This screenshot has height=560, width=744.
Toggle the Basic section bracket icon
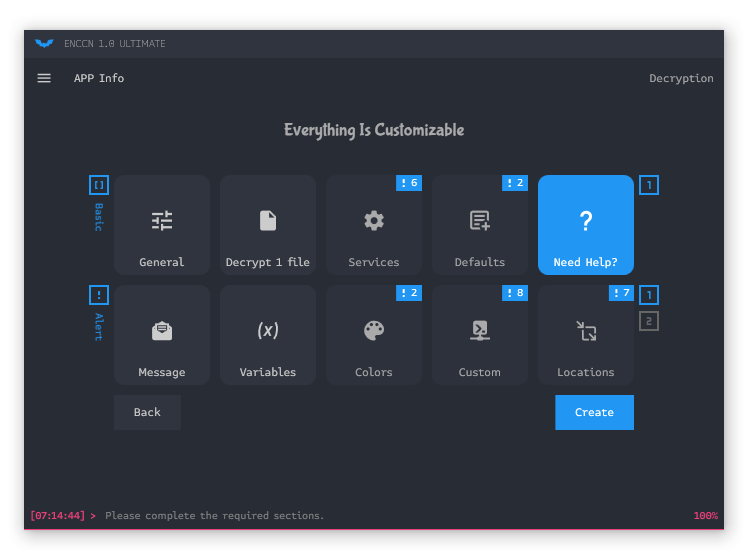[99, 185]
